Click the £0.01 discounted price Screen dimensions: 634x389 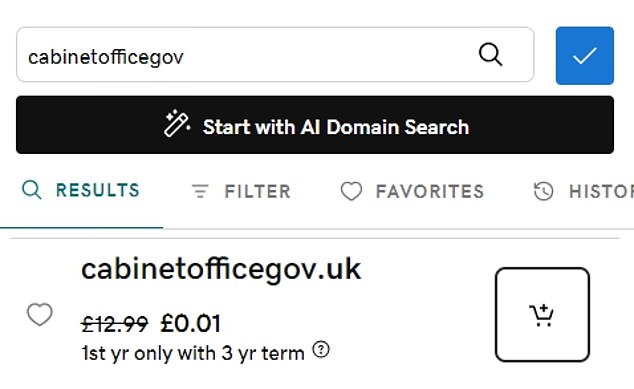[x=190, y=323]
